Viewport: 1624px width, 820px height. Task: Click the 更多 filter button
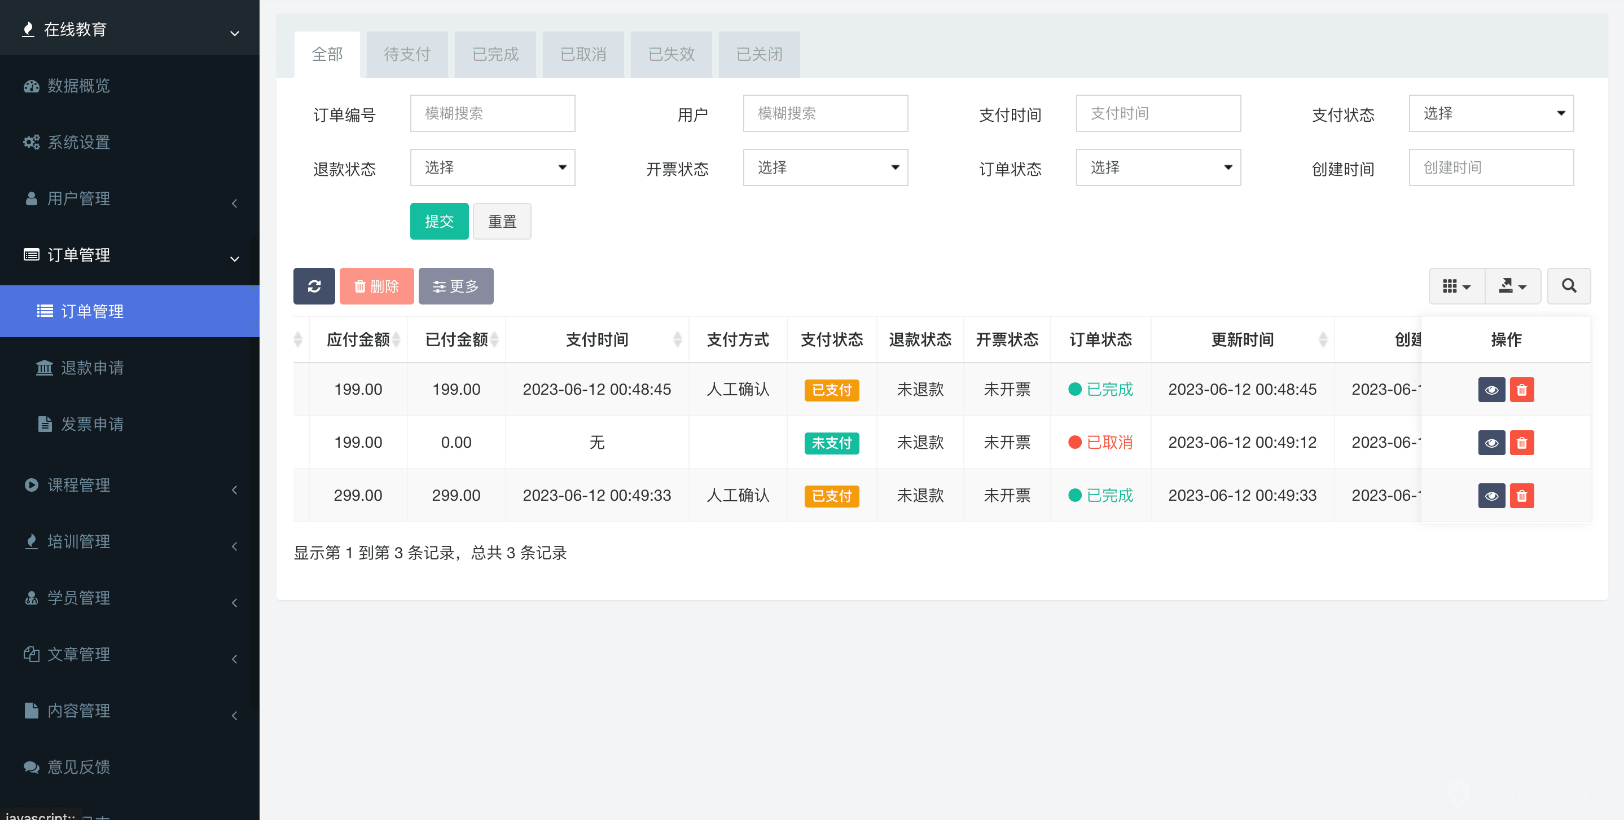(456, 286)
